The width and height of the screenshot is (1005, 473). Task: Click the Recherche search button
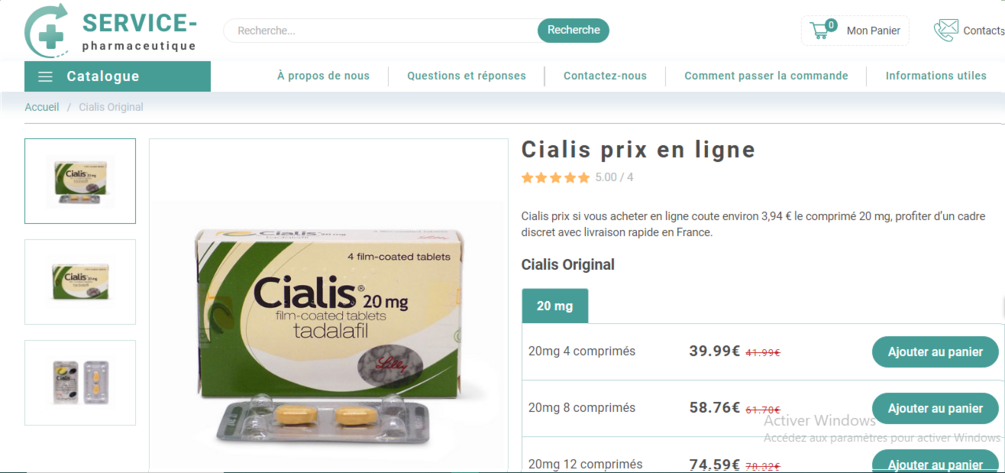click(573, 30)
